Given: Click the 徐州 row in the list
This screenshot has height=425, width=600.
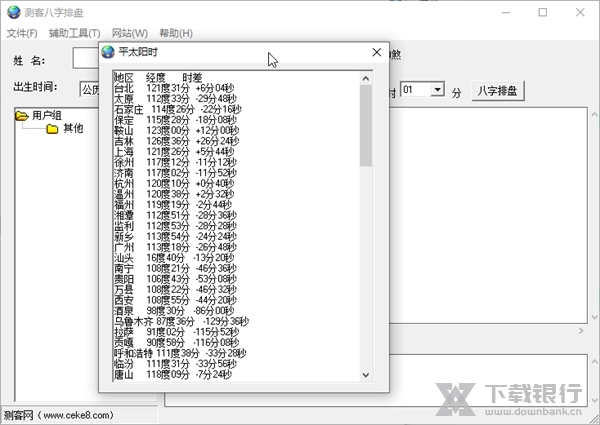Looking at the screenshot, I should click(175, 162).
